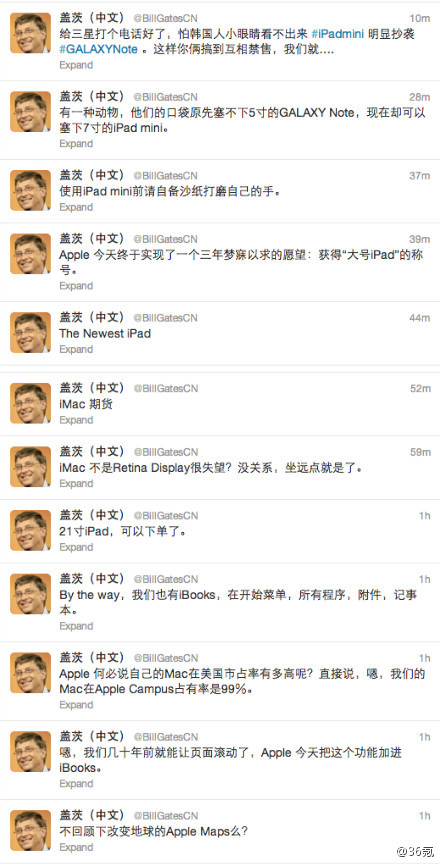This screenshot has width=440, height=865.
Task: Open the avatar next to the Apple Campus 99% tweet
Action: (30, 674)
